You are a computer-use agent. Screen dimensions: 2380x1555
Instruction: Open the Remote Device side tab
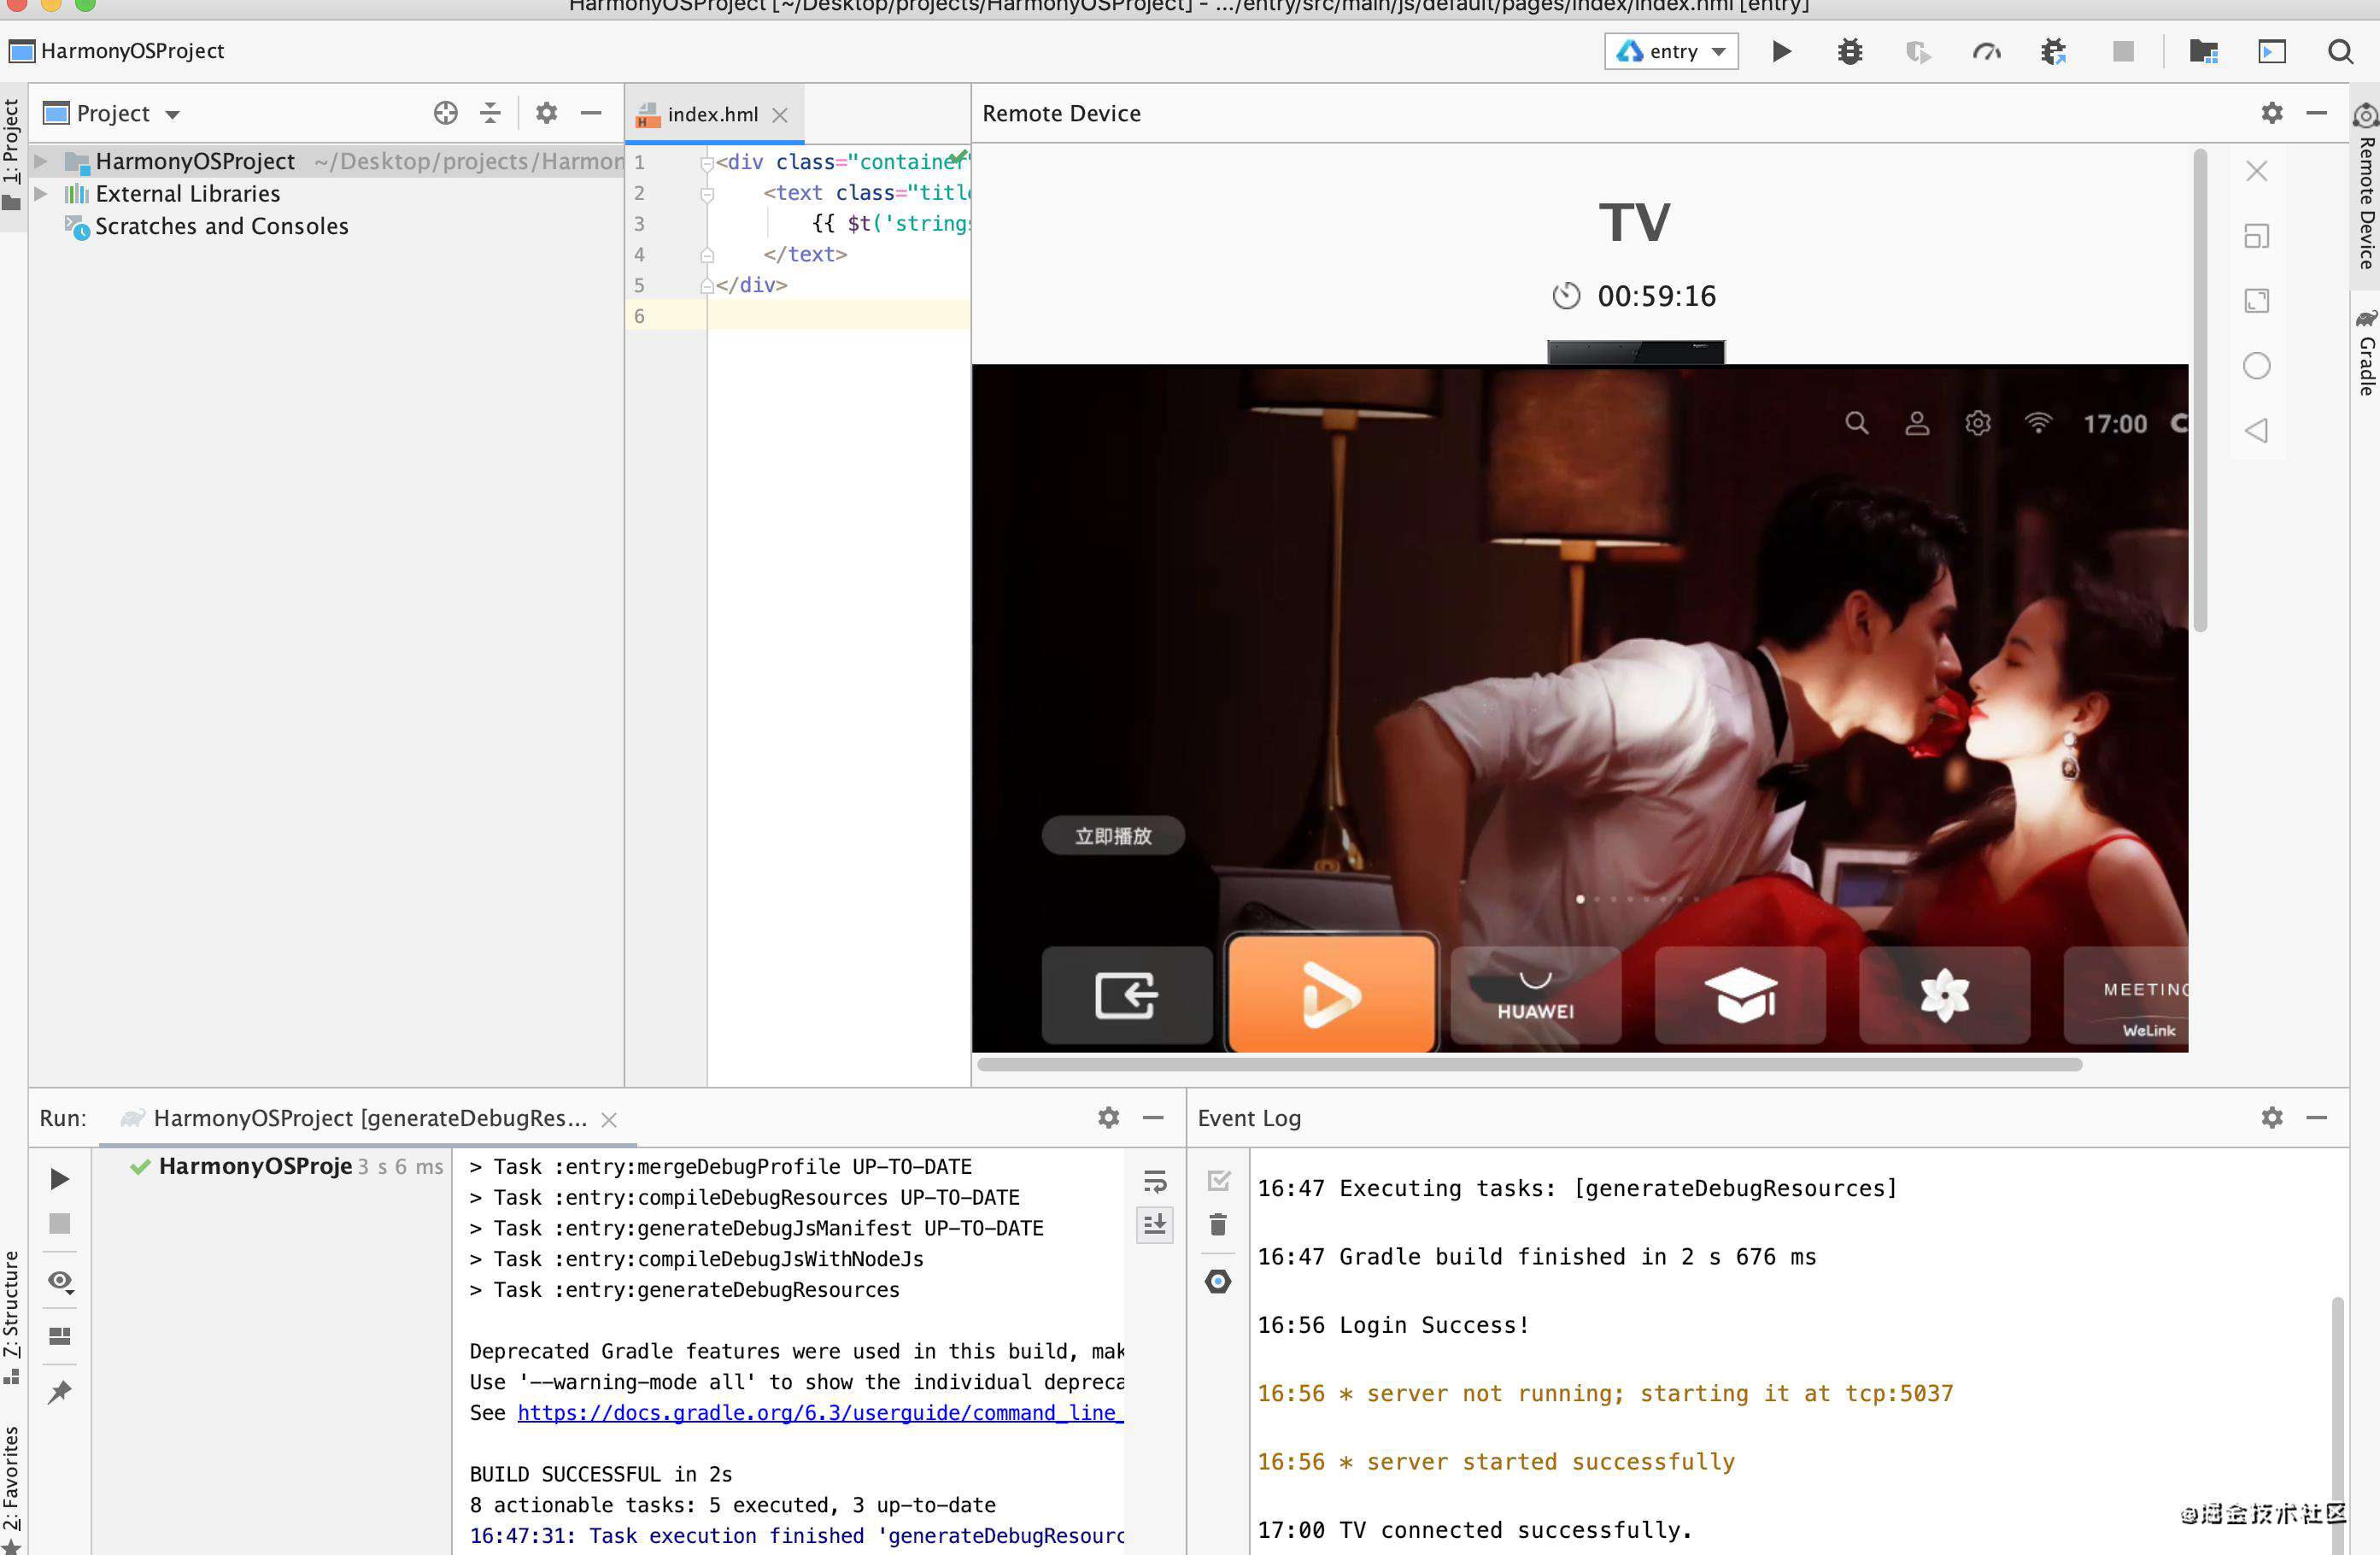[2366, 186]
